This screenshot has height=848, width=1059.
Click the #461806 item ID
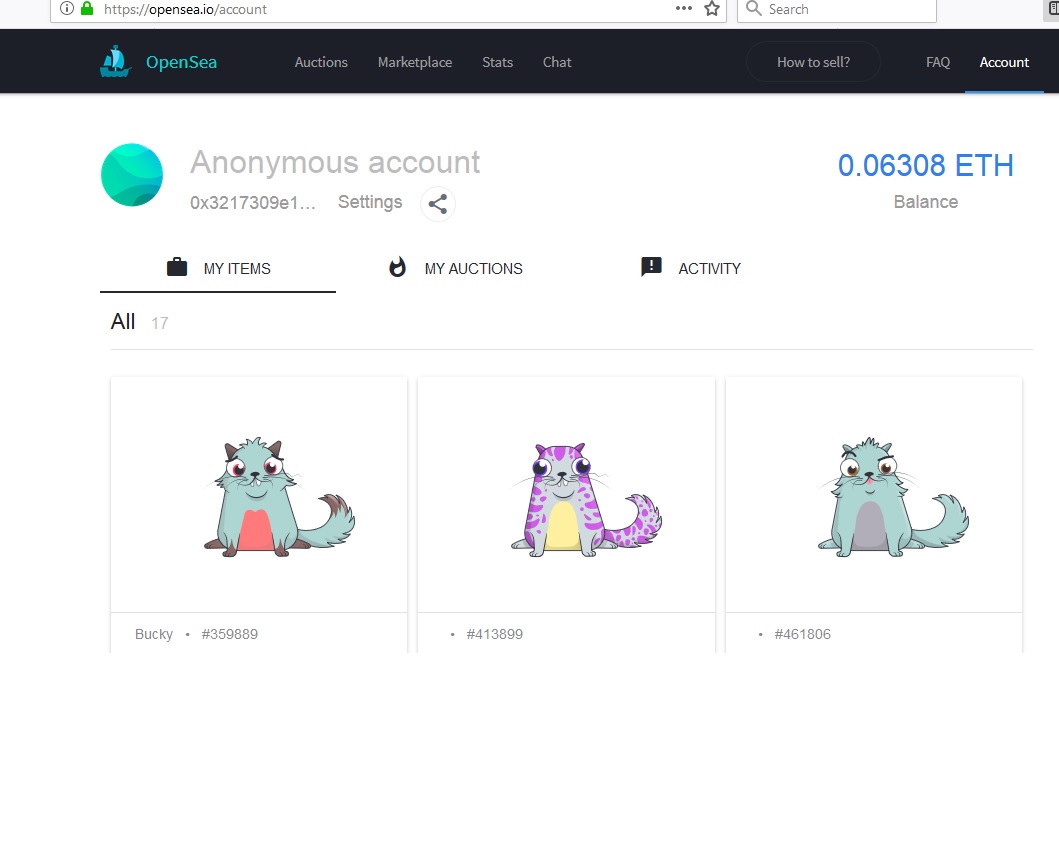coord(802,634)
